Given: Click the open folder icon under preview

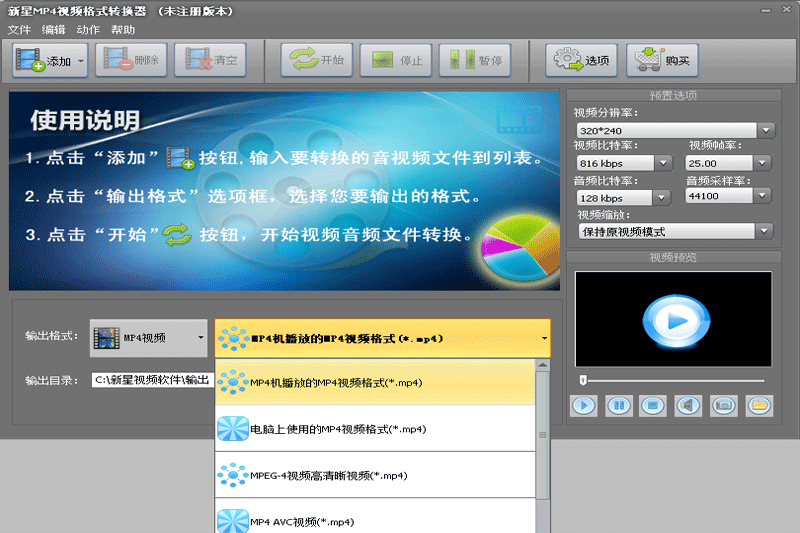Looking at the screenshot, I should pos(759,406).
